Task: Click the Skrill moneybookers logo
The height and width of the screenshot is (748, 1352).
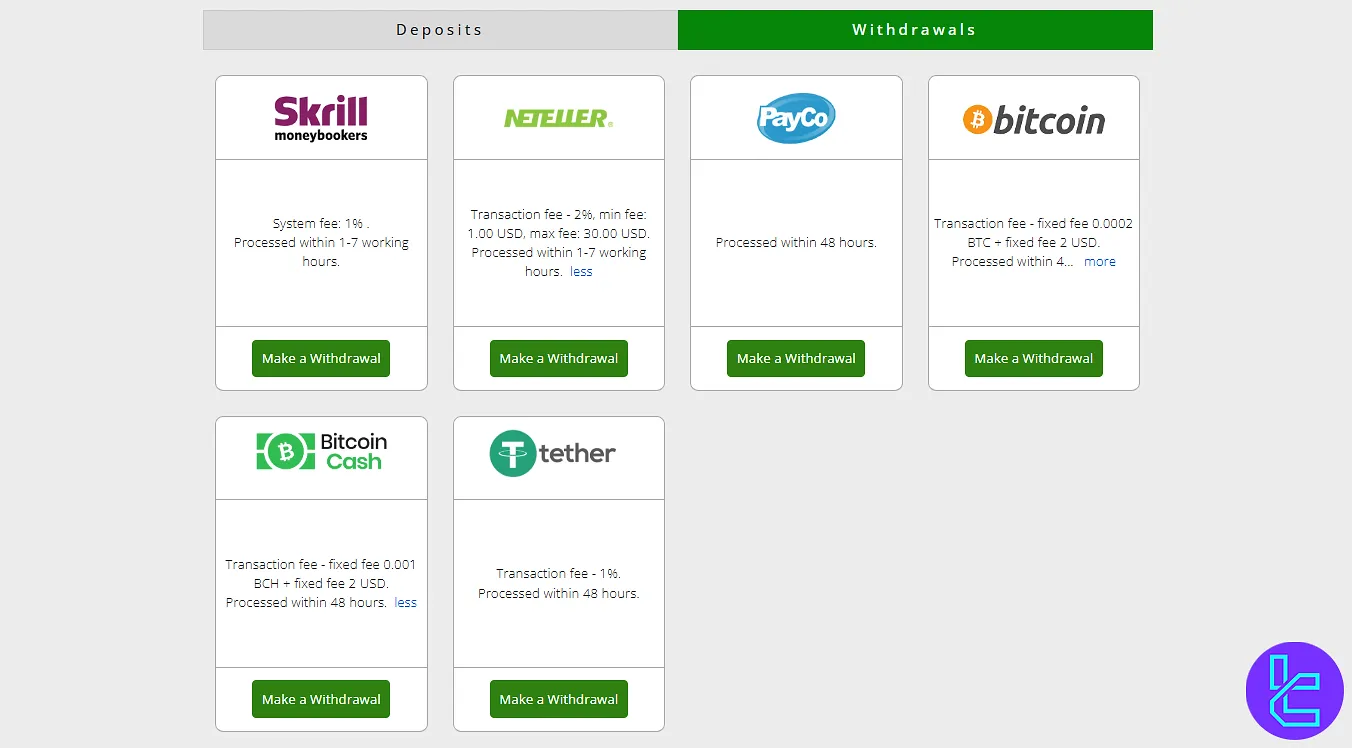Action: 321,118
